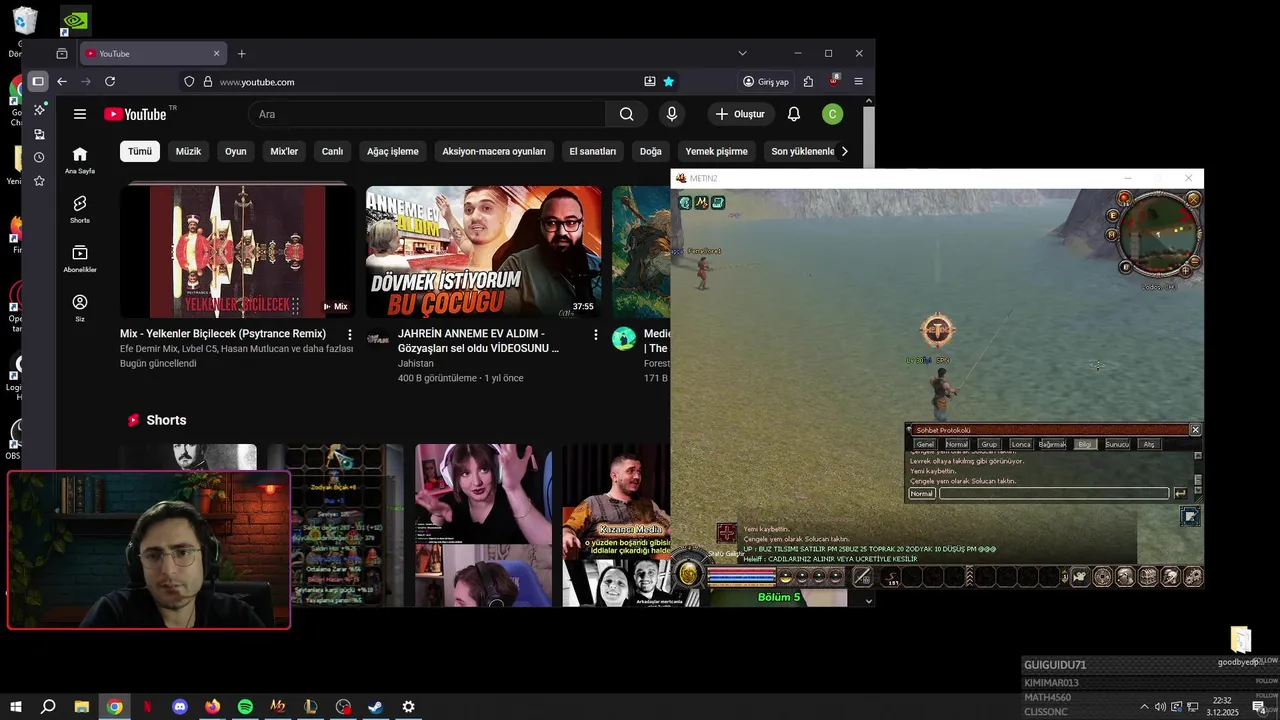Image resolution: width=1280 pixels, height=720 pixels.
Task: Click Giriş yap in the browser toolbar
Action: [x=765, y=82]
